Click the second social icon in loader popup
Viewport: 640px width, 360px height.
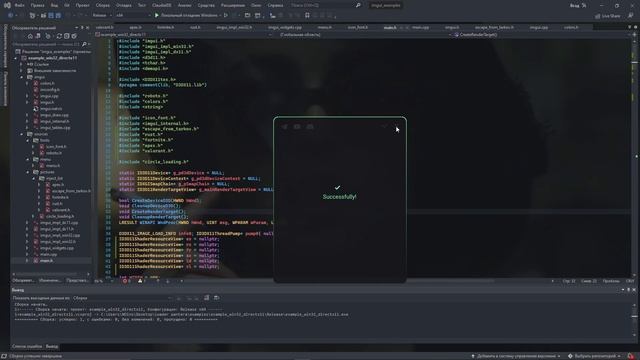pyautogui.click(x=297, y=127)
